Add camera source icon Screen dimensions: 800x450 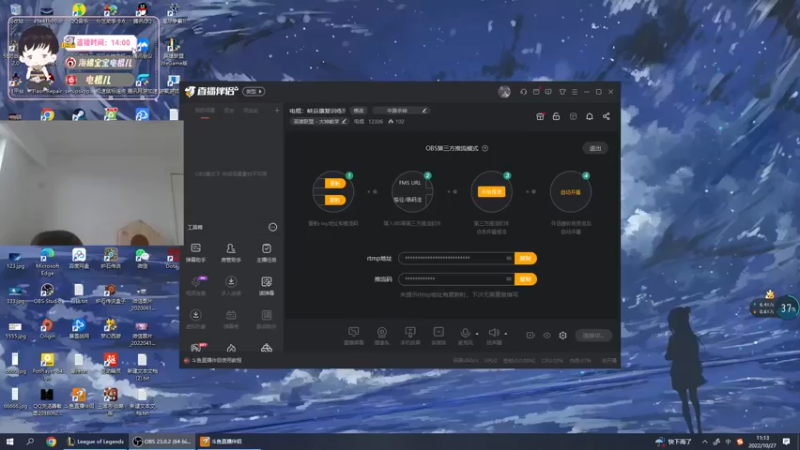tap(382, 336)
